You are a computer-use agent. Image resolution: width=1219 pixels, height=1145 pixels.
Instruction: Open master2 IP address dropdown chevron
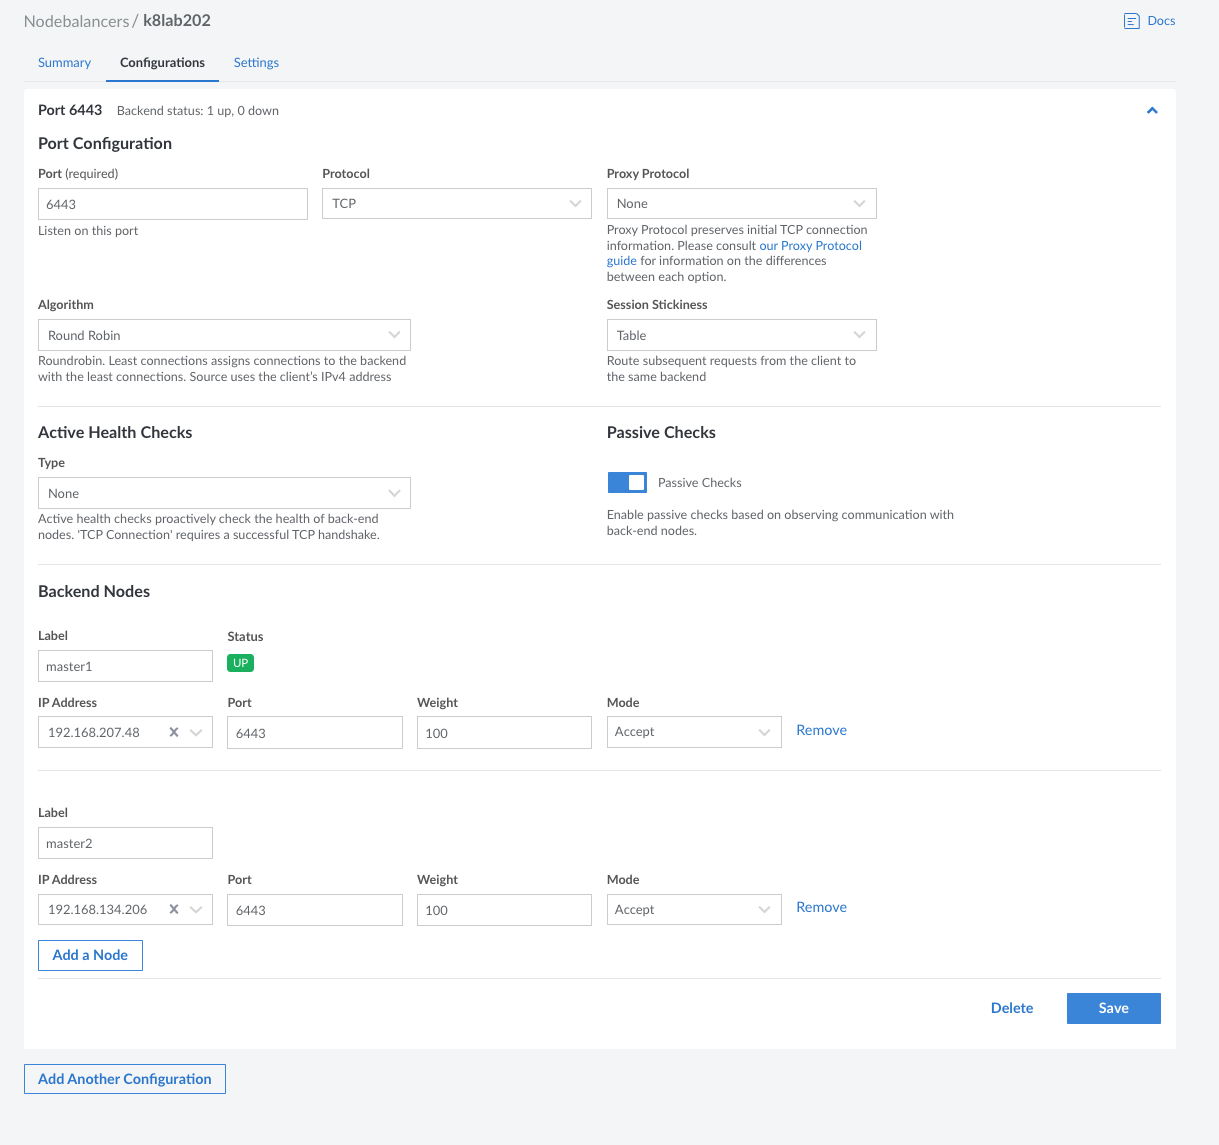pyautogui.click(x=196, y=909)
